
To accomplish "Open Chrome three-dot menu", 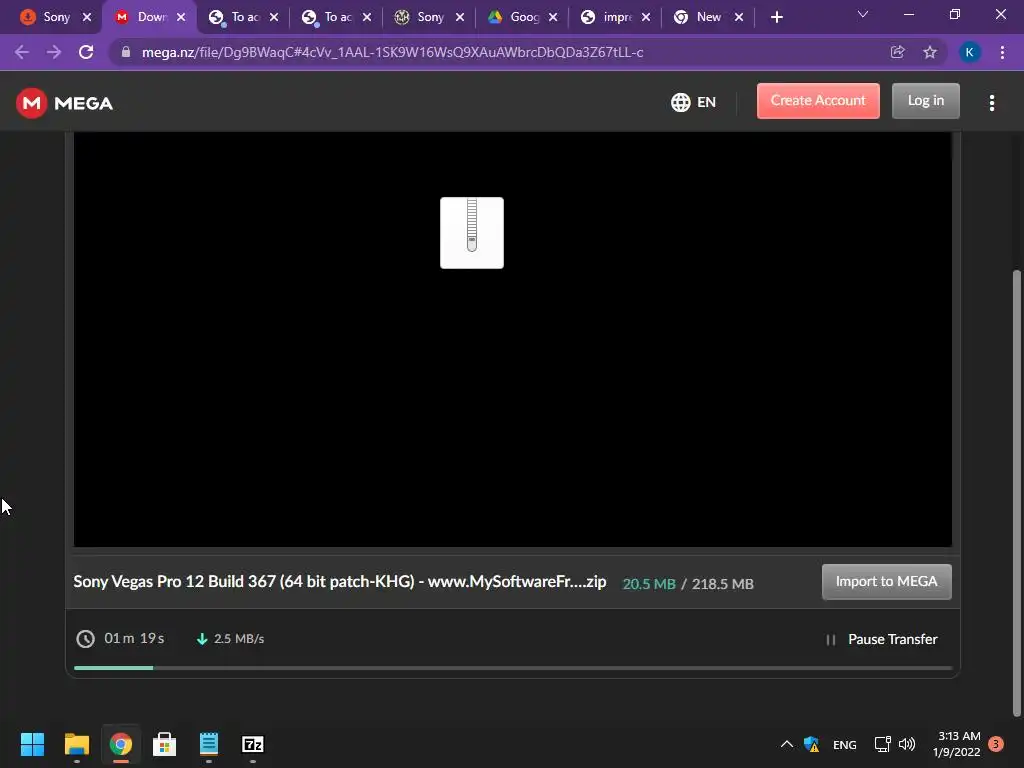I will tap(1002, 52).
